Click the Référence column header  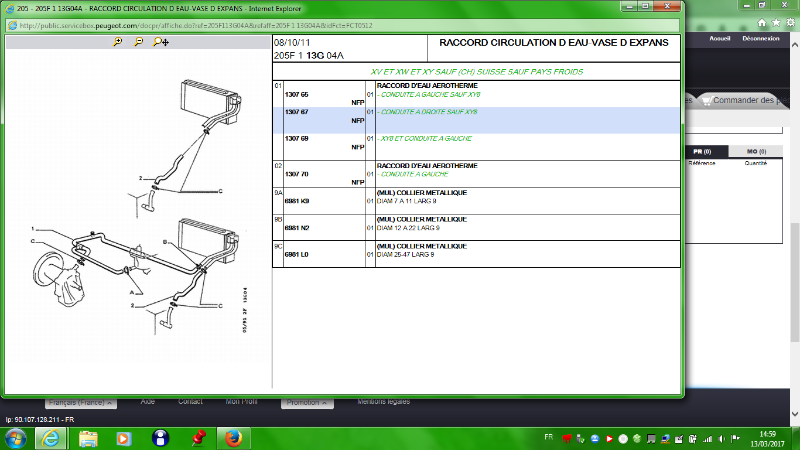pyautogui.click(x=702, y=163)
